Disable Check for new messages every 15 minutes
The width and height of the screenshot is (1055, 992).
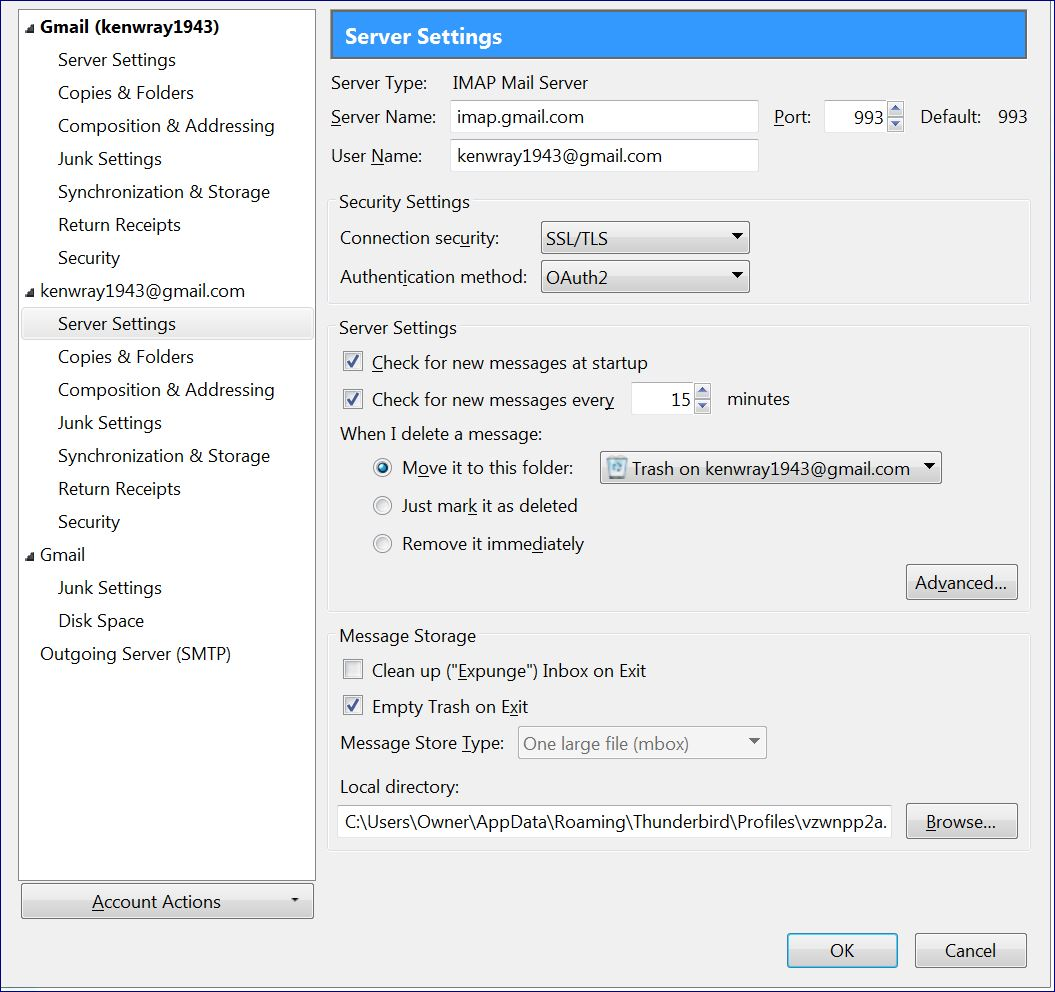point(353,399)
